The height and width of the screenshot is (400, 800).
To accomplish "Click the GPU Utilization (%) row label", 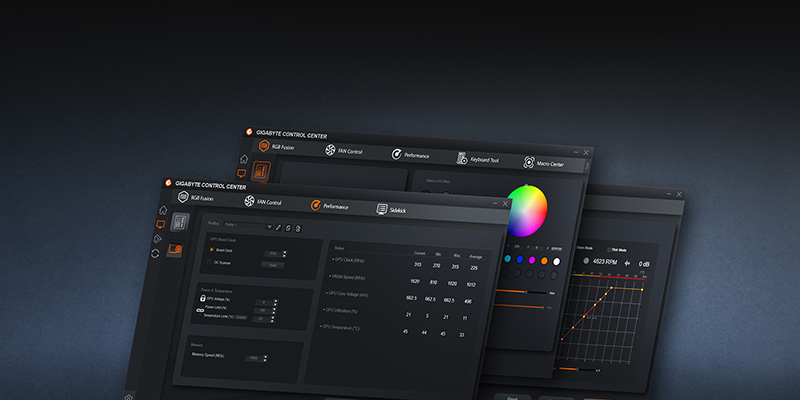I will tap(340, 310).
